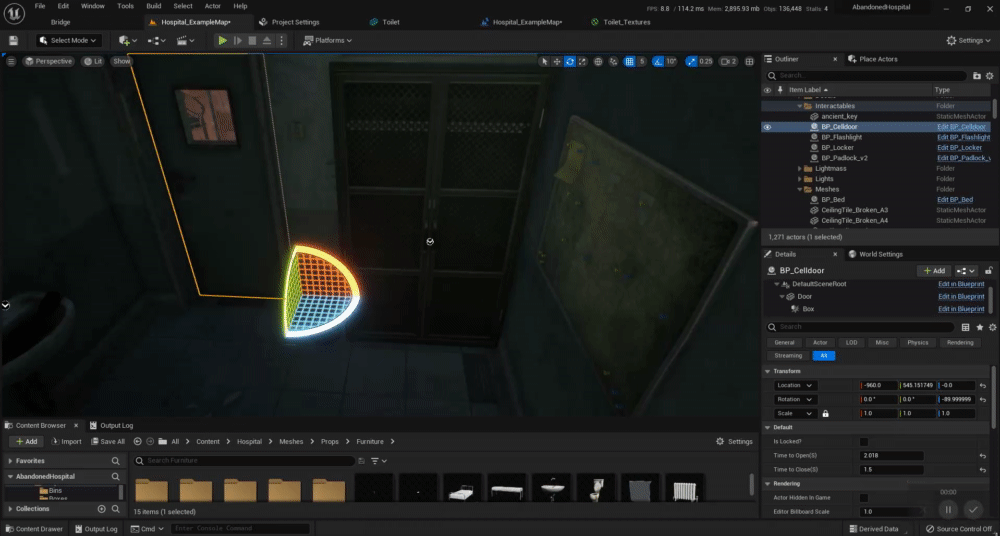Open the Select Mode dropdown
This screenshot has width=1000, height=536.
click(x=68, y=40)
